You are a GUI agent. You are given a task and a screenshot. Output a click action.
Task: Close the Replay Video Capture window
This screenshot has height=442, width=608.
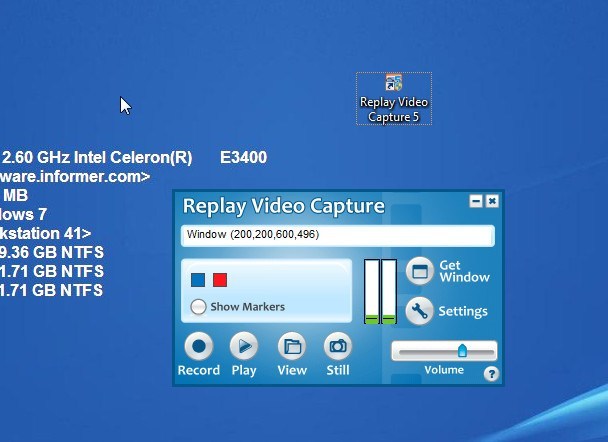(x=492, y=201)
